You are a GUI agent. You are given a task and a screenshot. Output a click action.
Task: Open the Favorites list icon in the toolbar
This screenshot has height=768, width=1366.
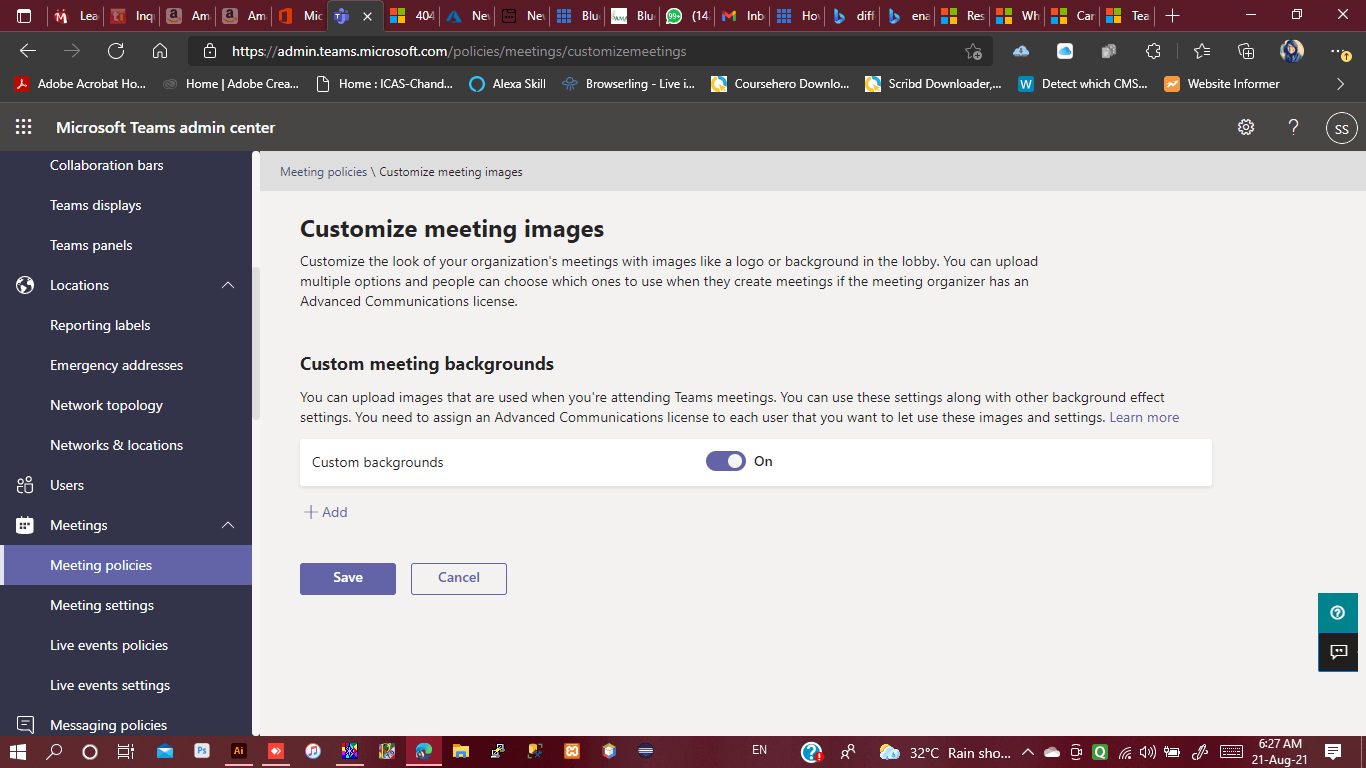click(1201, 51)
